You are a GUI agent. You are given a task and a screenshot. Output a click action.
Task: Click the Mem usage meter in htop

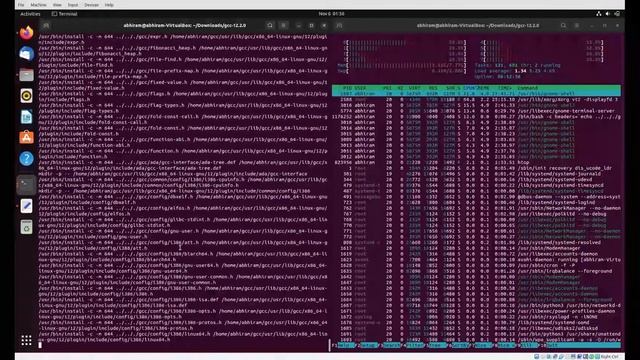(402, 65)
